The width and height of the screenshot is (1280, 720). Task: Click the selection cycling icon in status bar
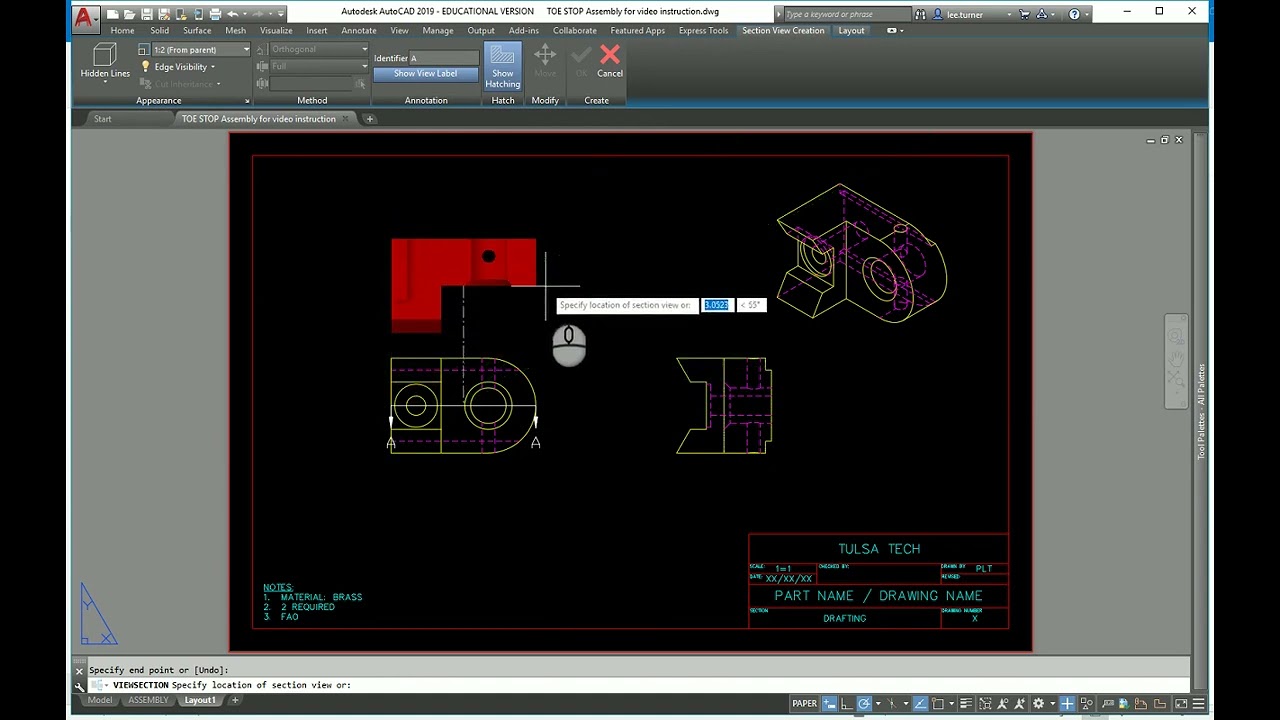pyautogui.click(x=985, y=704)
